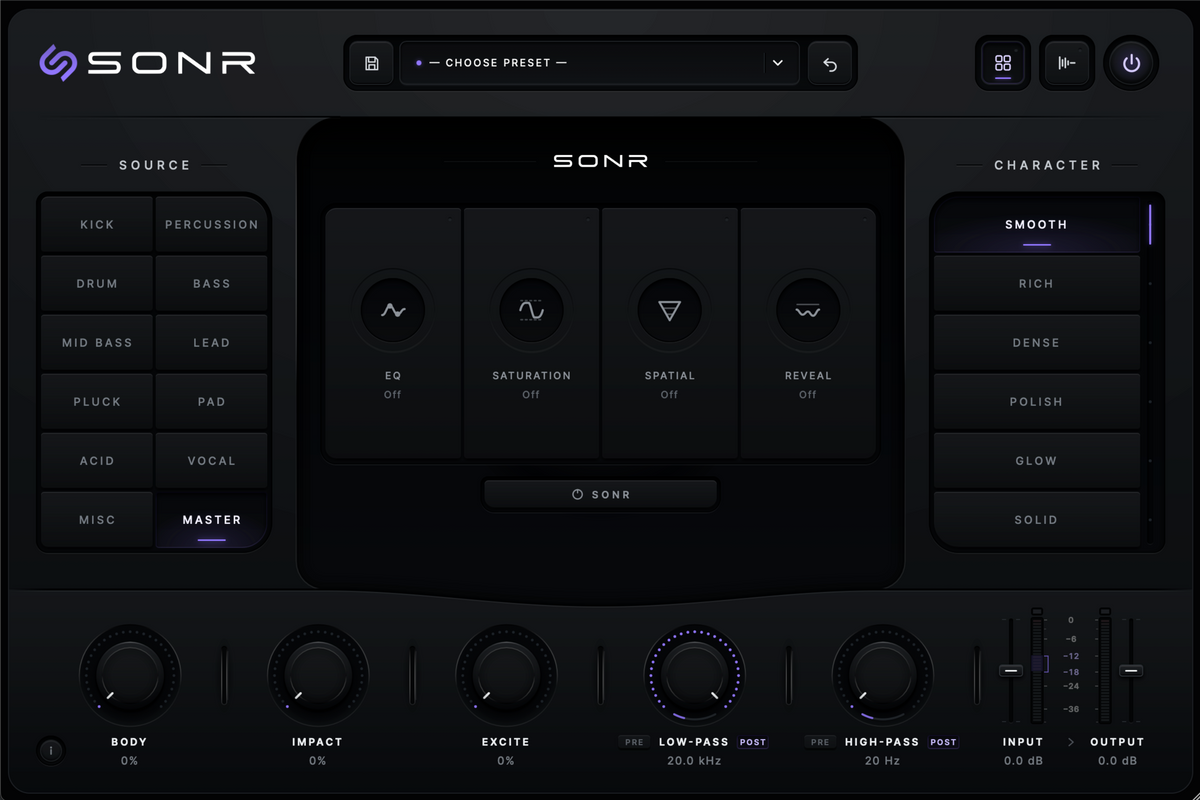Click the Input gain fader handle
Viewport: 1200px width, 800px height.
(x=1011, y=670)
